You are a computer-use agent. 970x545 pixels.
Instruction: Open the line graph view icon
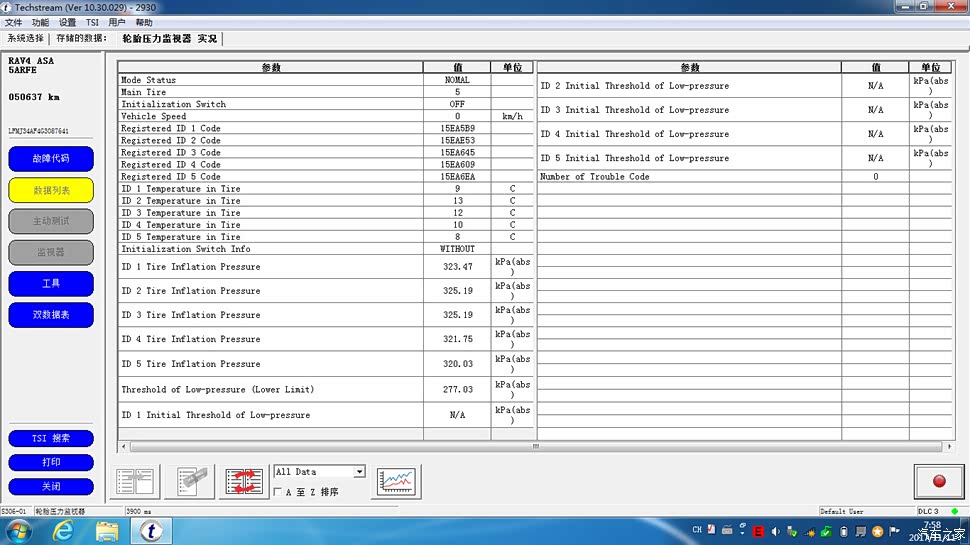pyautogui.click(x=397, y=481)
